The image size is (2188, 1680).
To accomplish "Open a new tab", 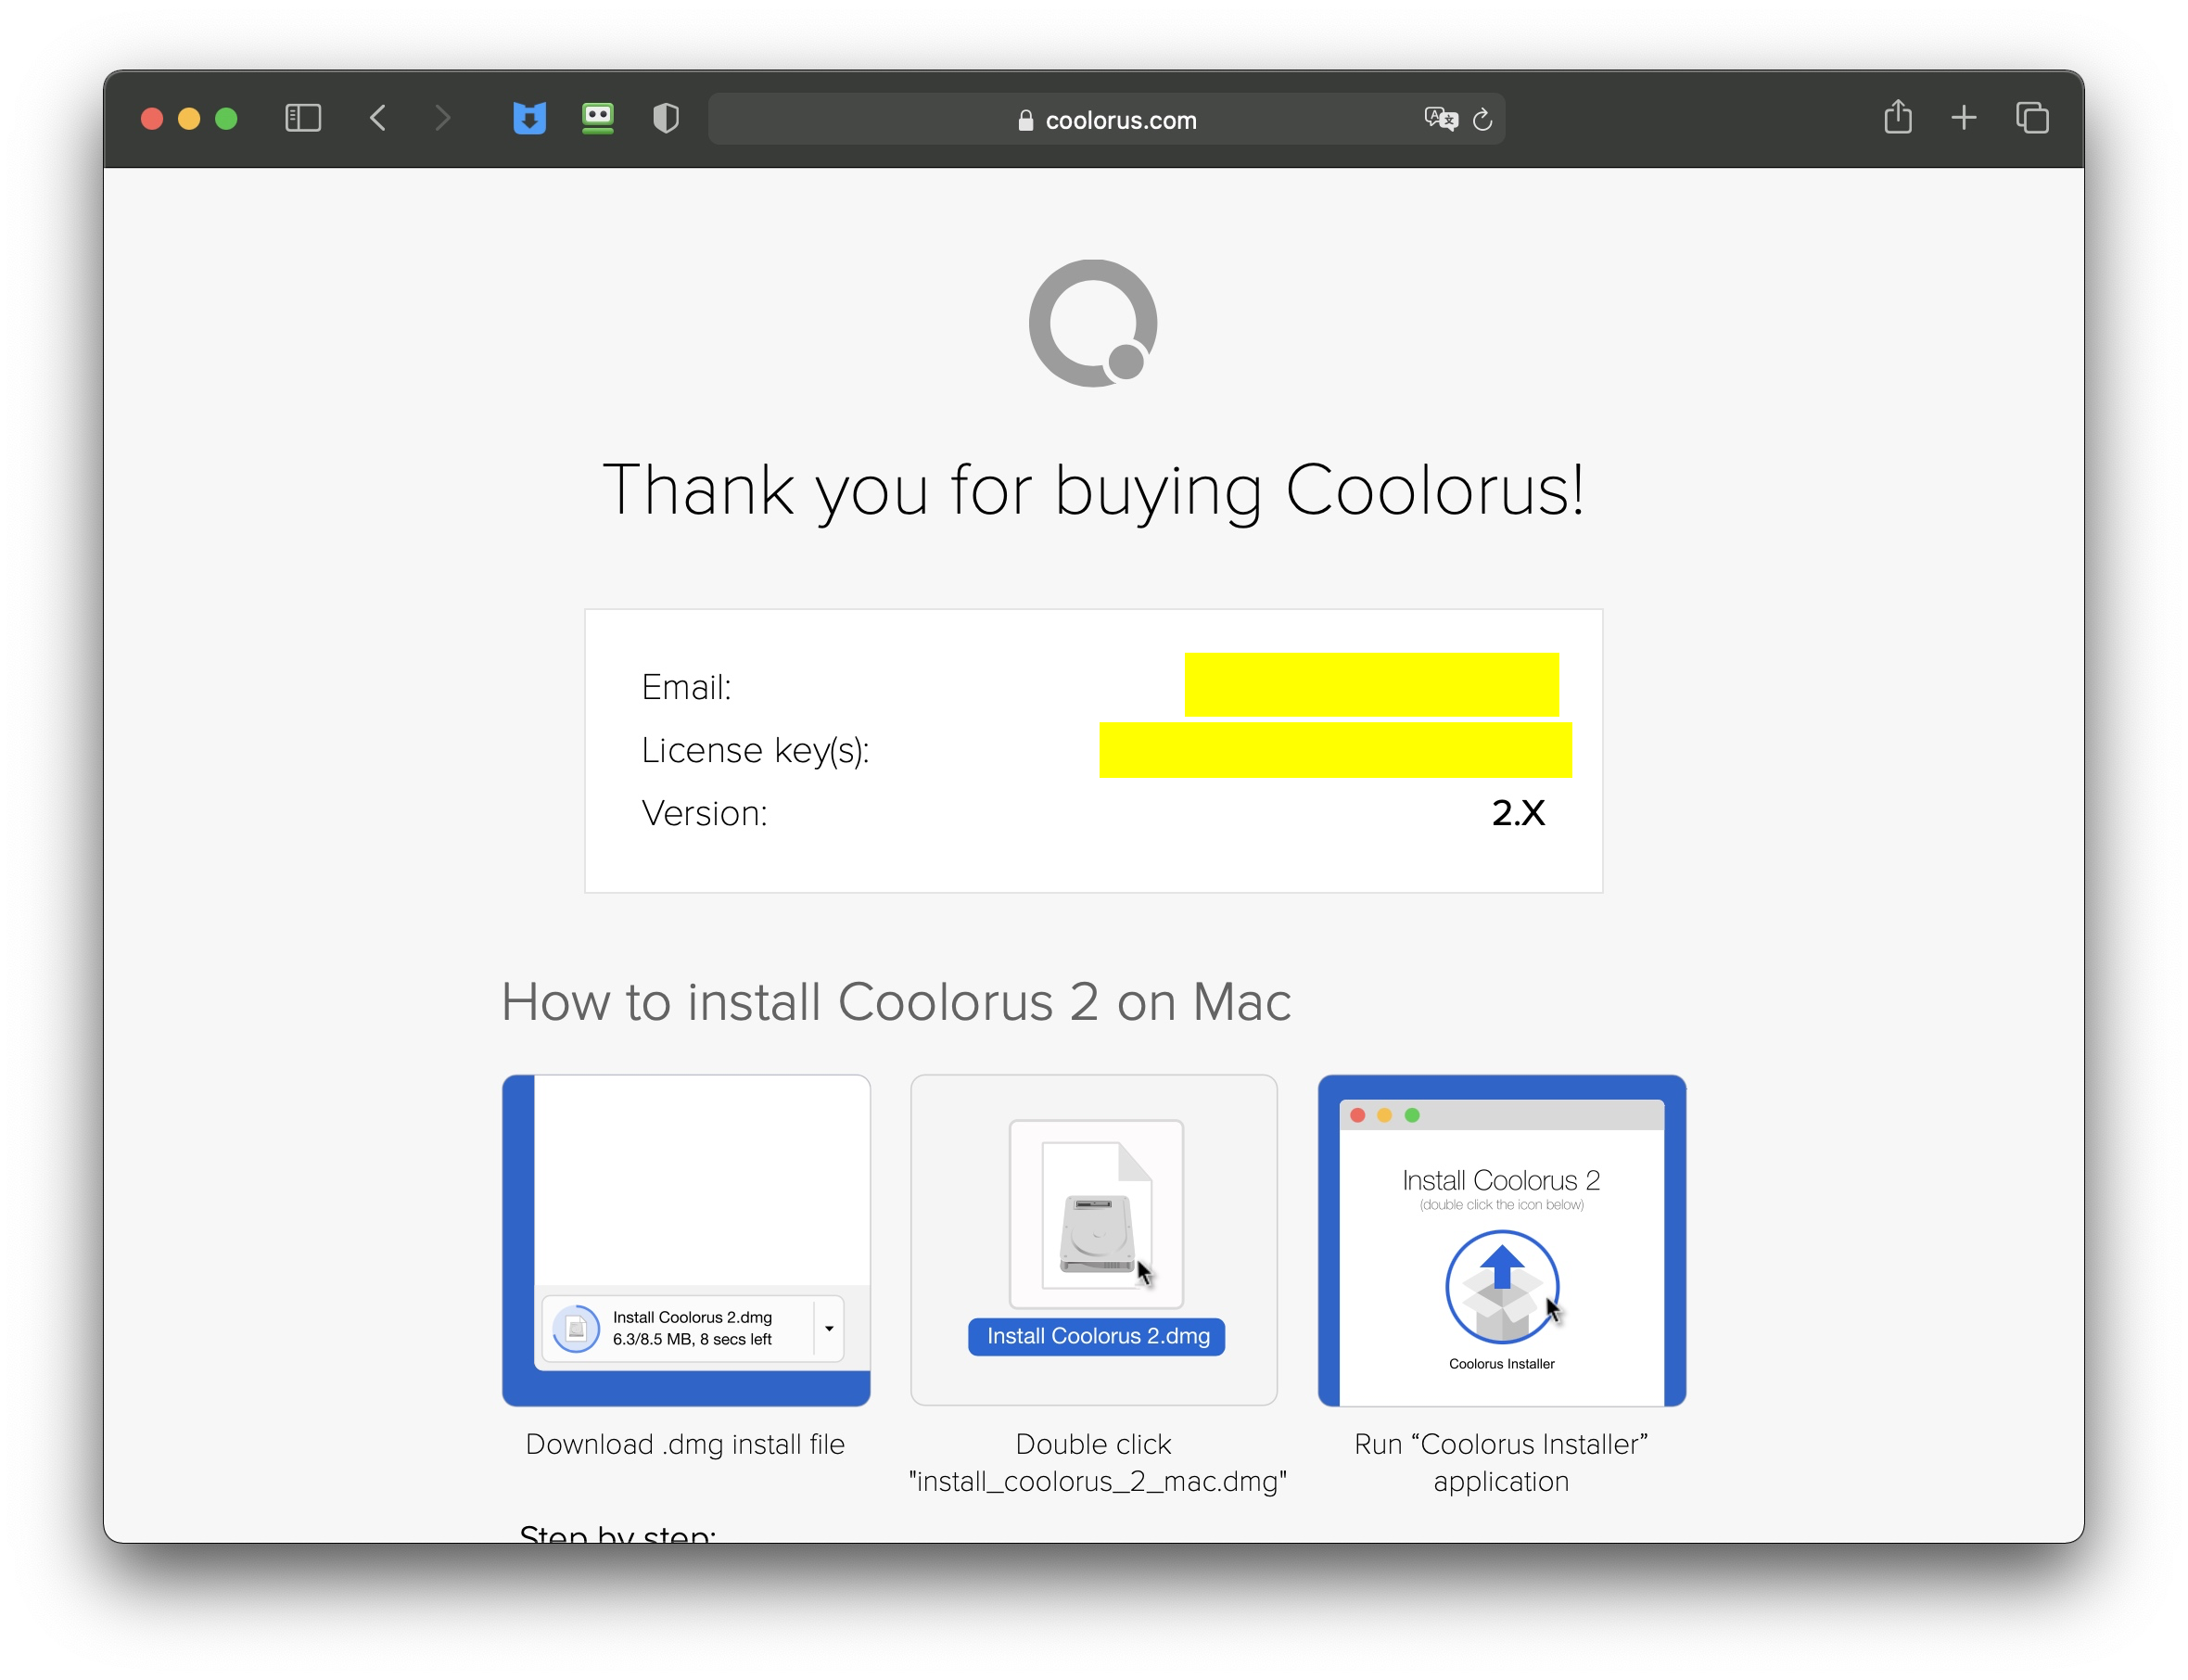I will (x=1964, y=118).
